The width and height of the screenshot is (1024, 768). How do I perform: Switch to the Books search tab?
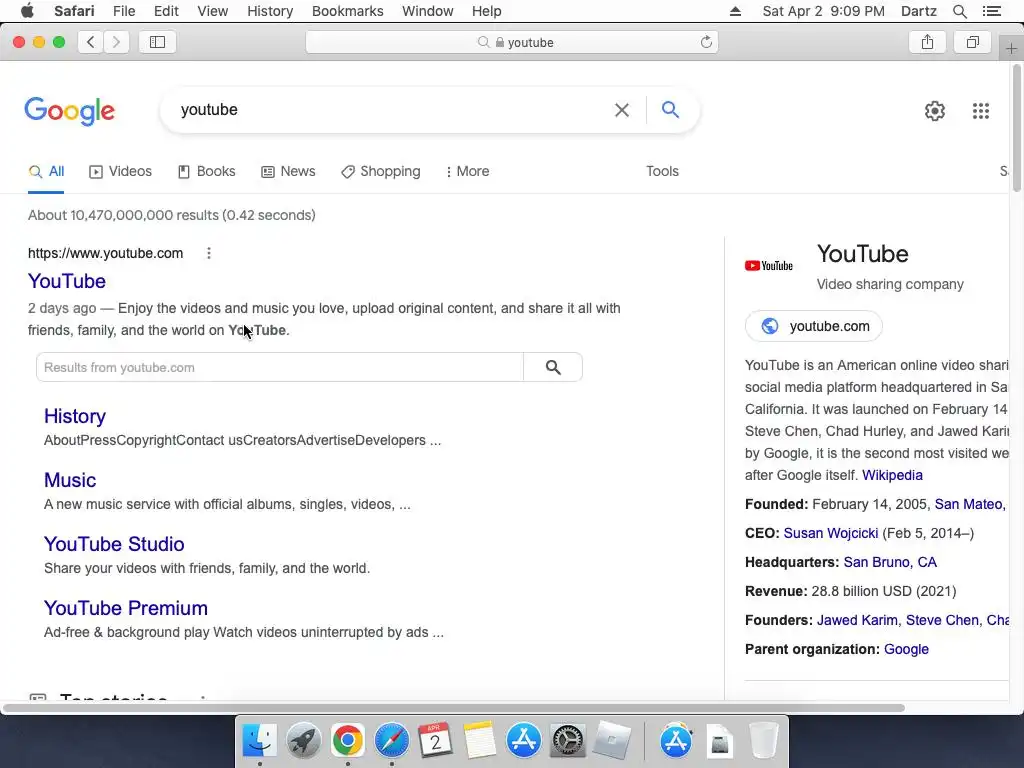pyautogui.click(x=206, y=172)
